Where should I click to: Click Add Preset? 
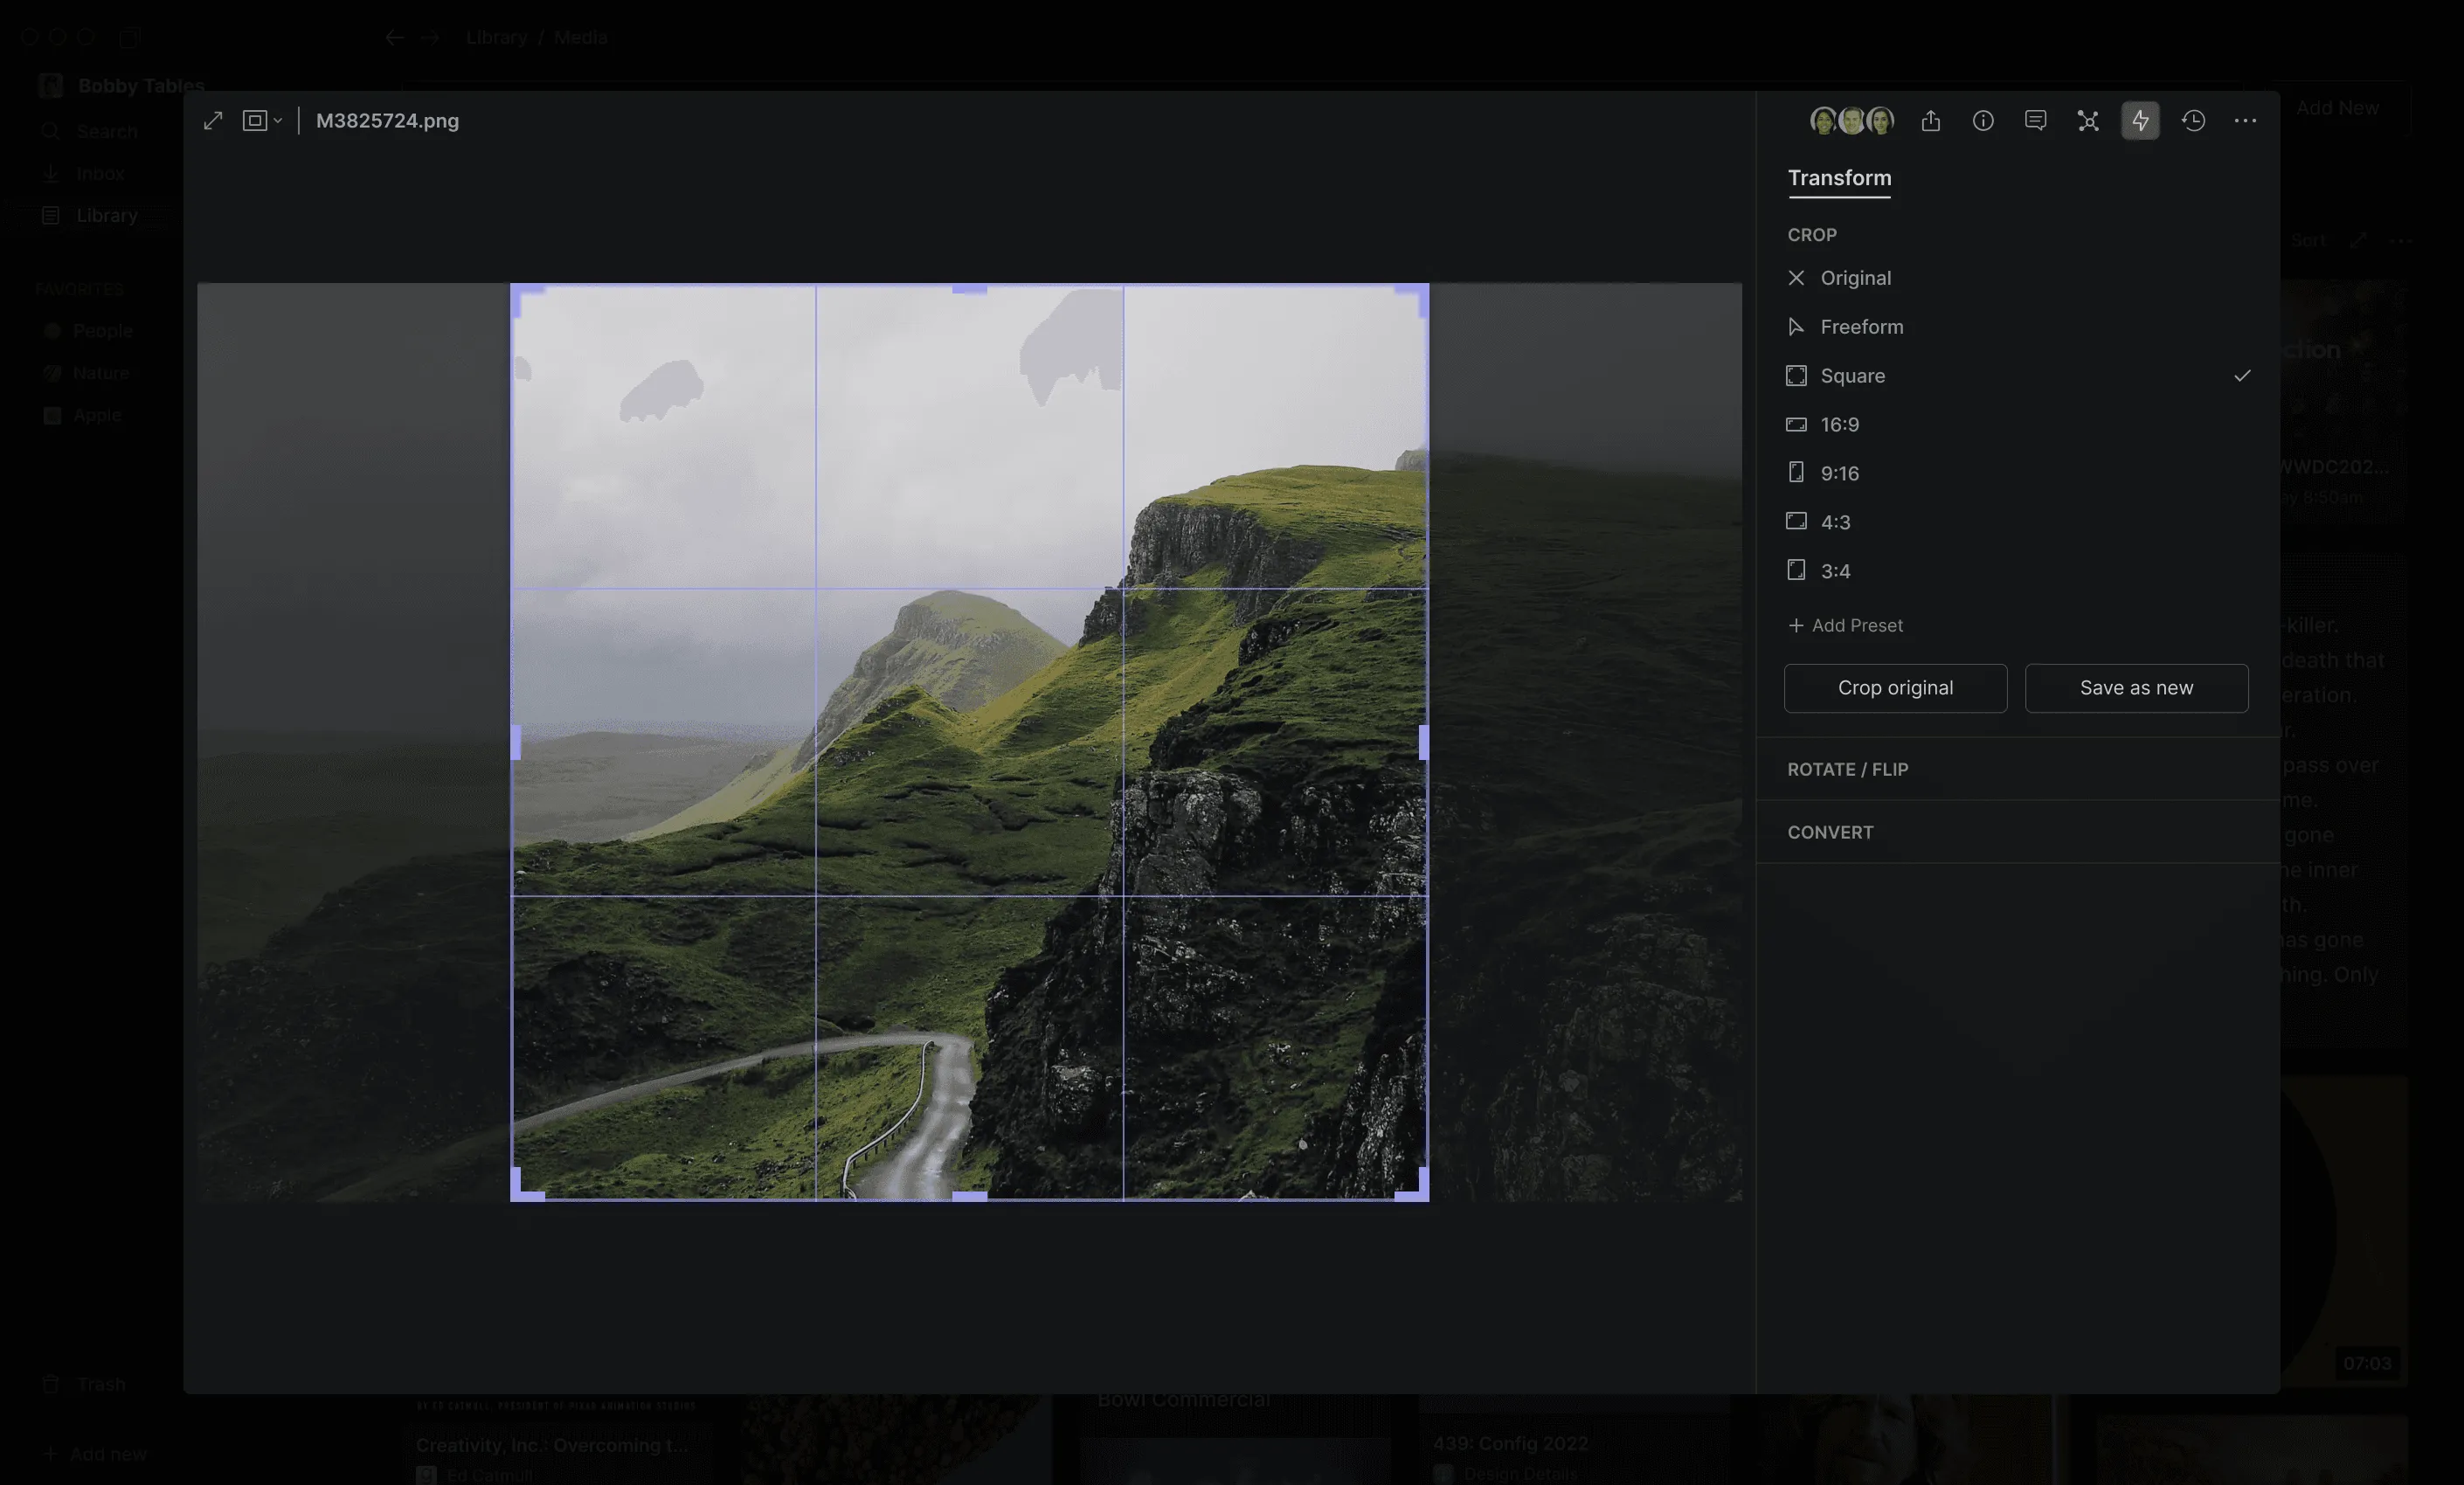click(x=1845, y=625)
